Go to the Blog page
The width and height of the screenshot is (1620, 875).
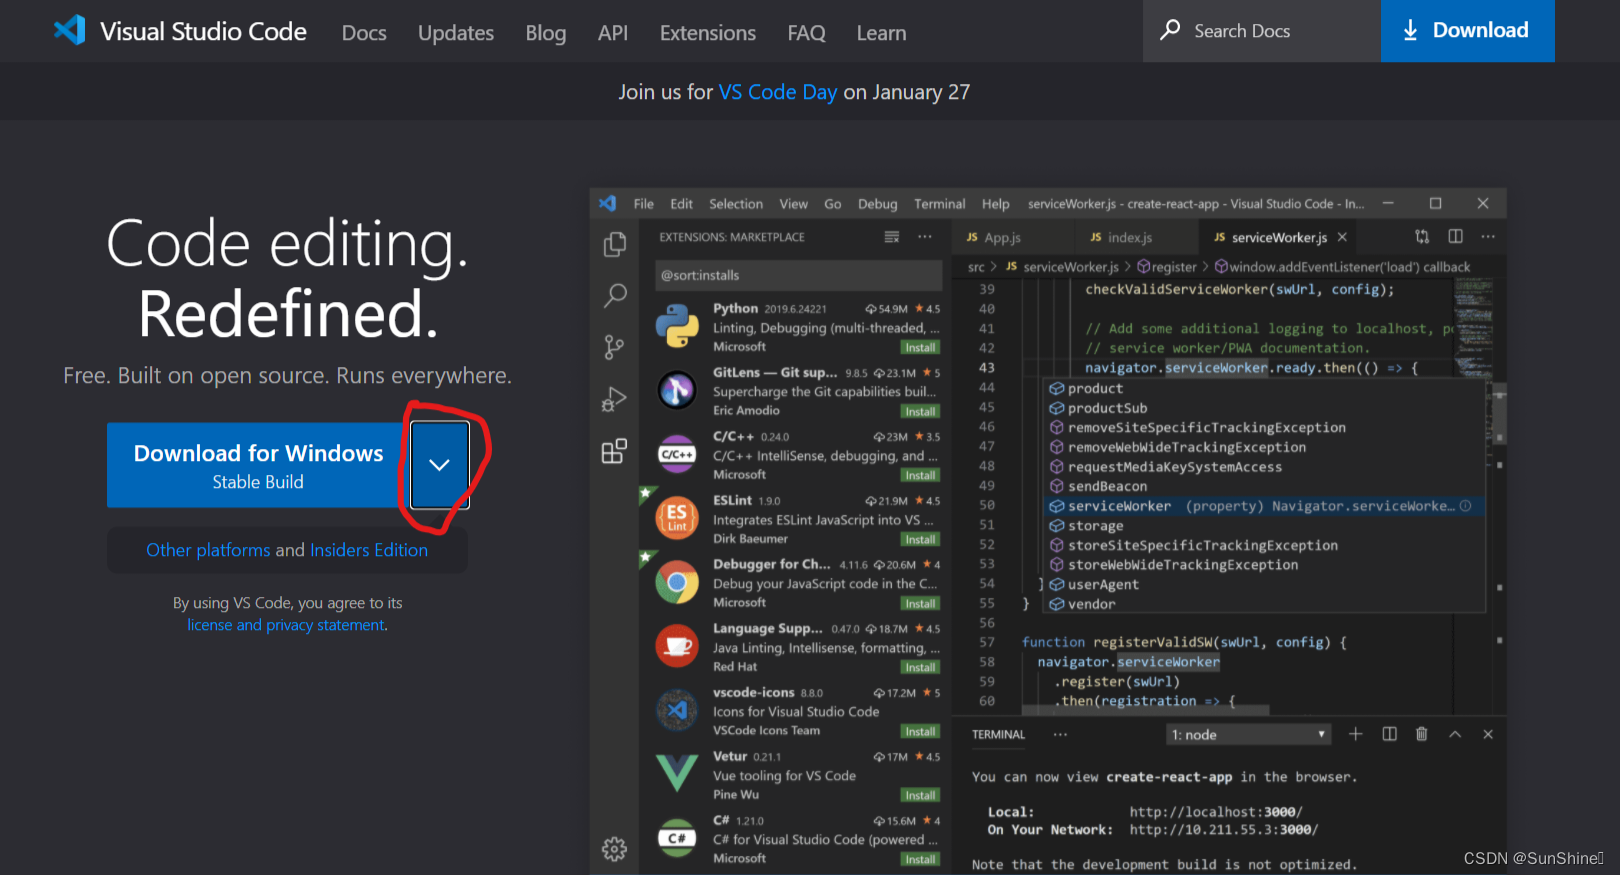[546, 33]
